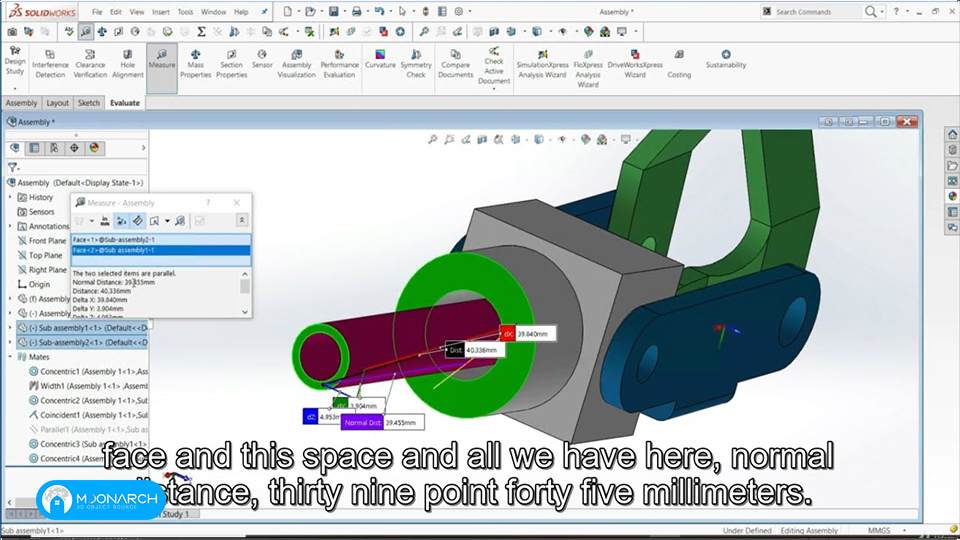
Task: Expand FeatureManager tabs with right chevron
Action: 143,148
